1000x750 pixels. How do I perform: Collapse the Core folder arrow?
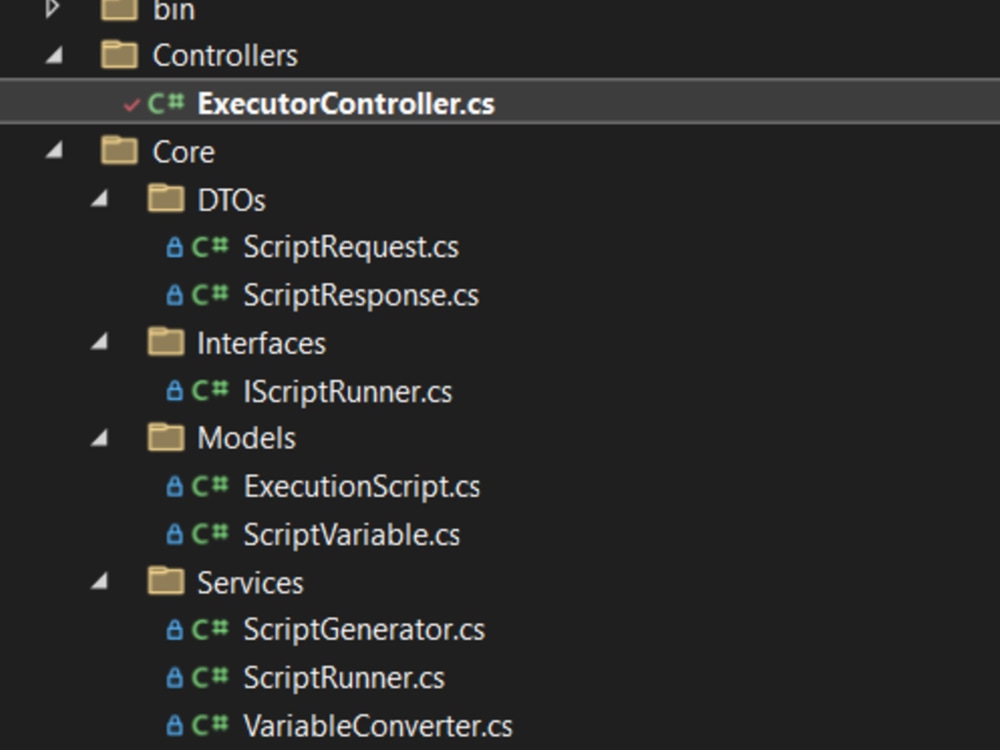tap(55, 151)
